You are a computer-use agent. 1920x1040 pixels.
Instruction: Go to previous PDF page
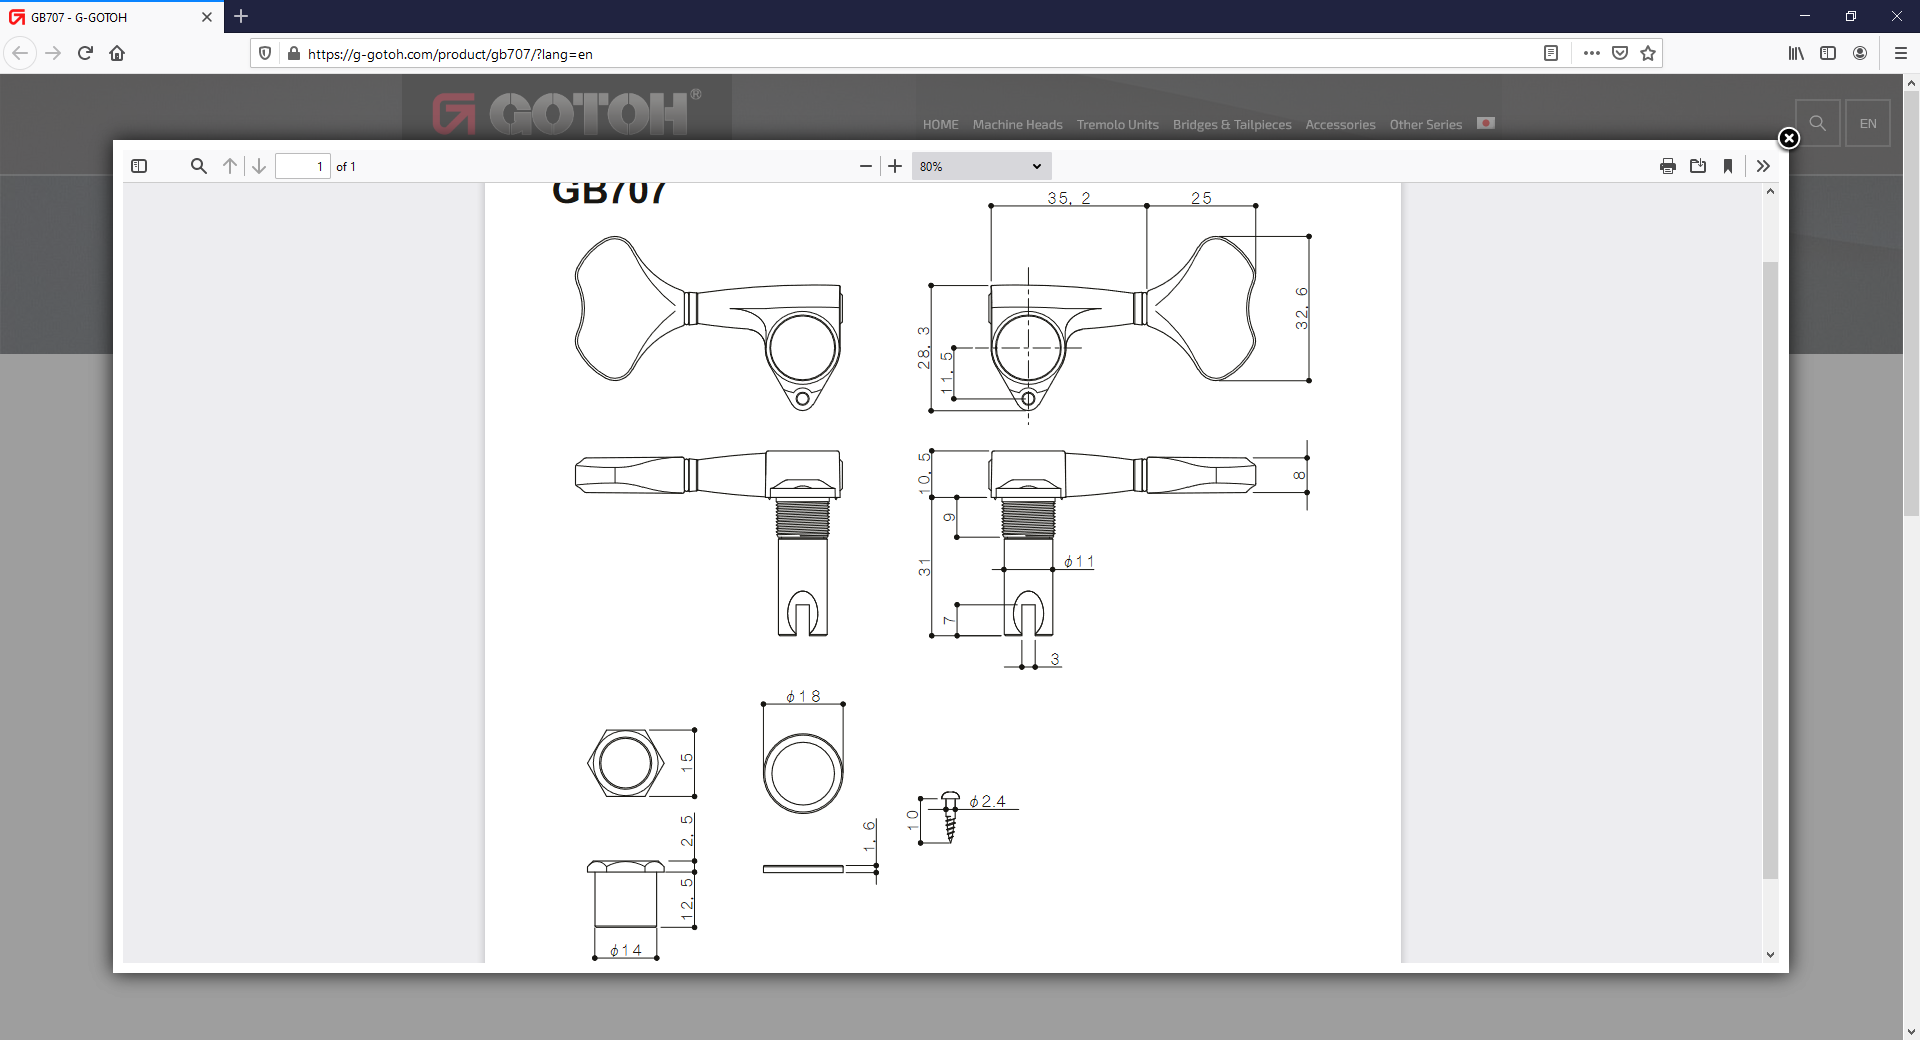point(230,166)
